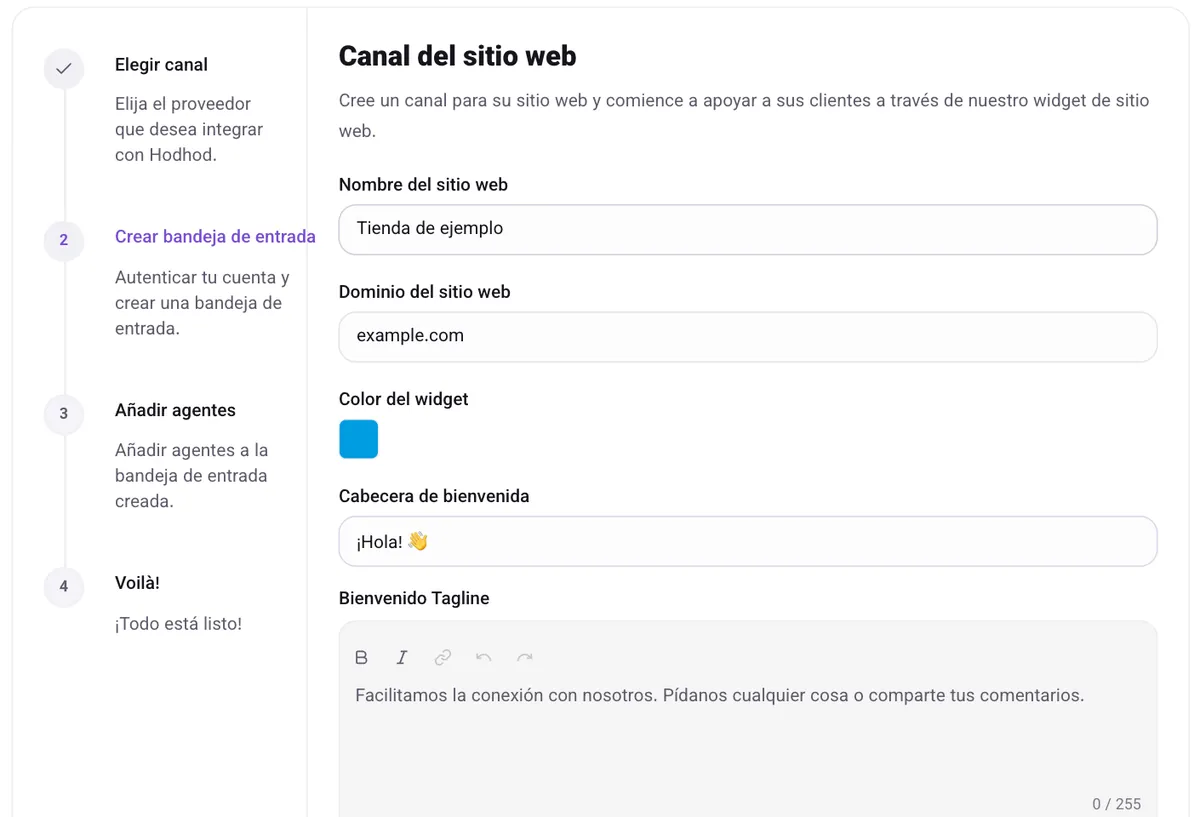Click the completed checkmark step icon

pyautogui.click(x=64, y=69)
